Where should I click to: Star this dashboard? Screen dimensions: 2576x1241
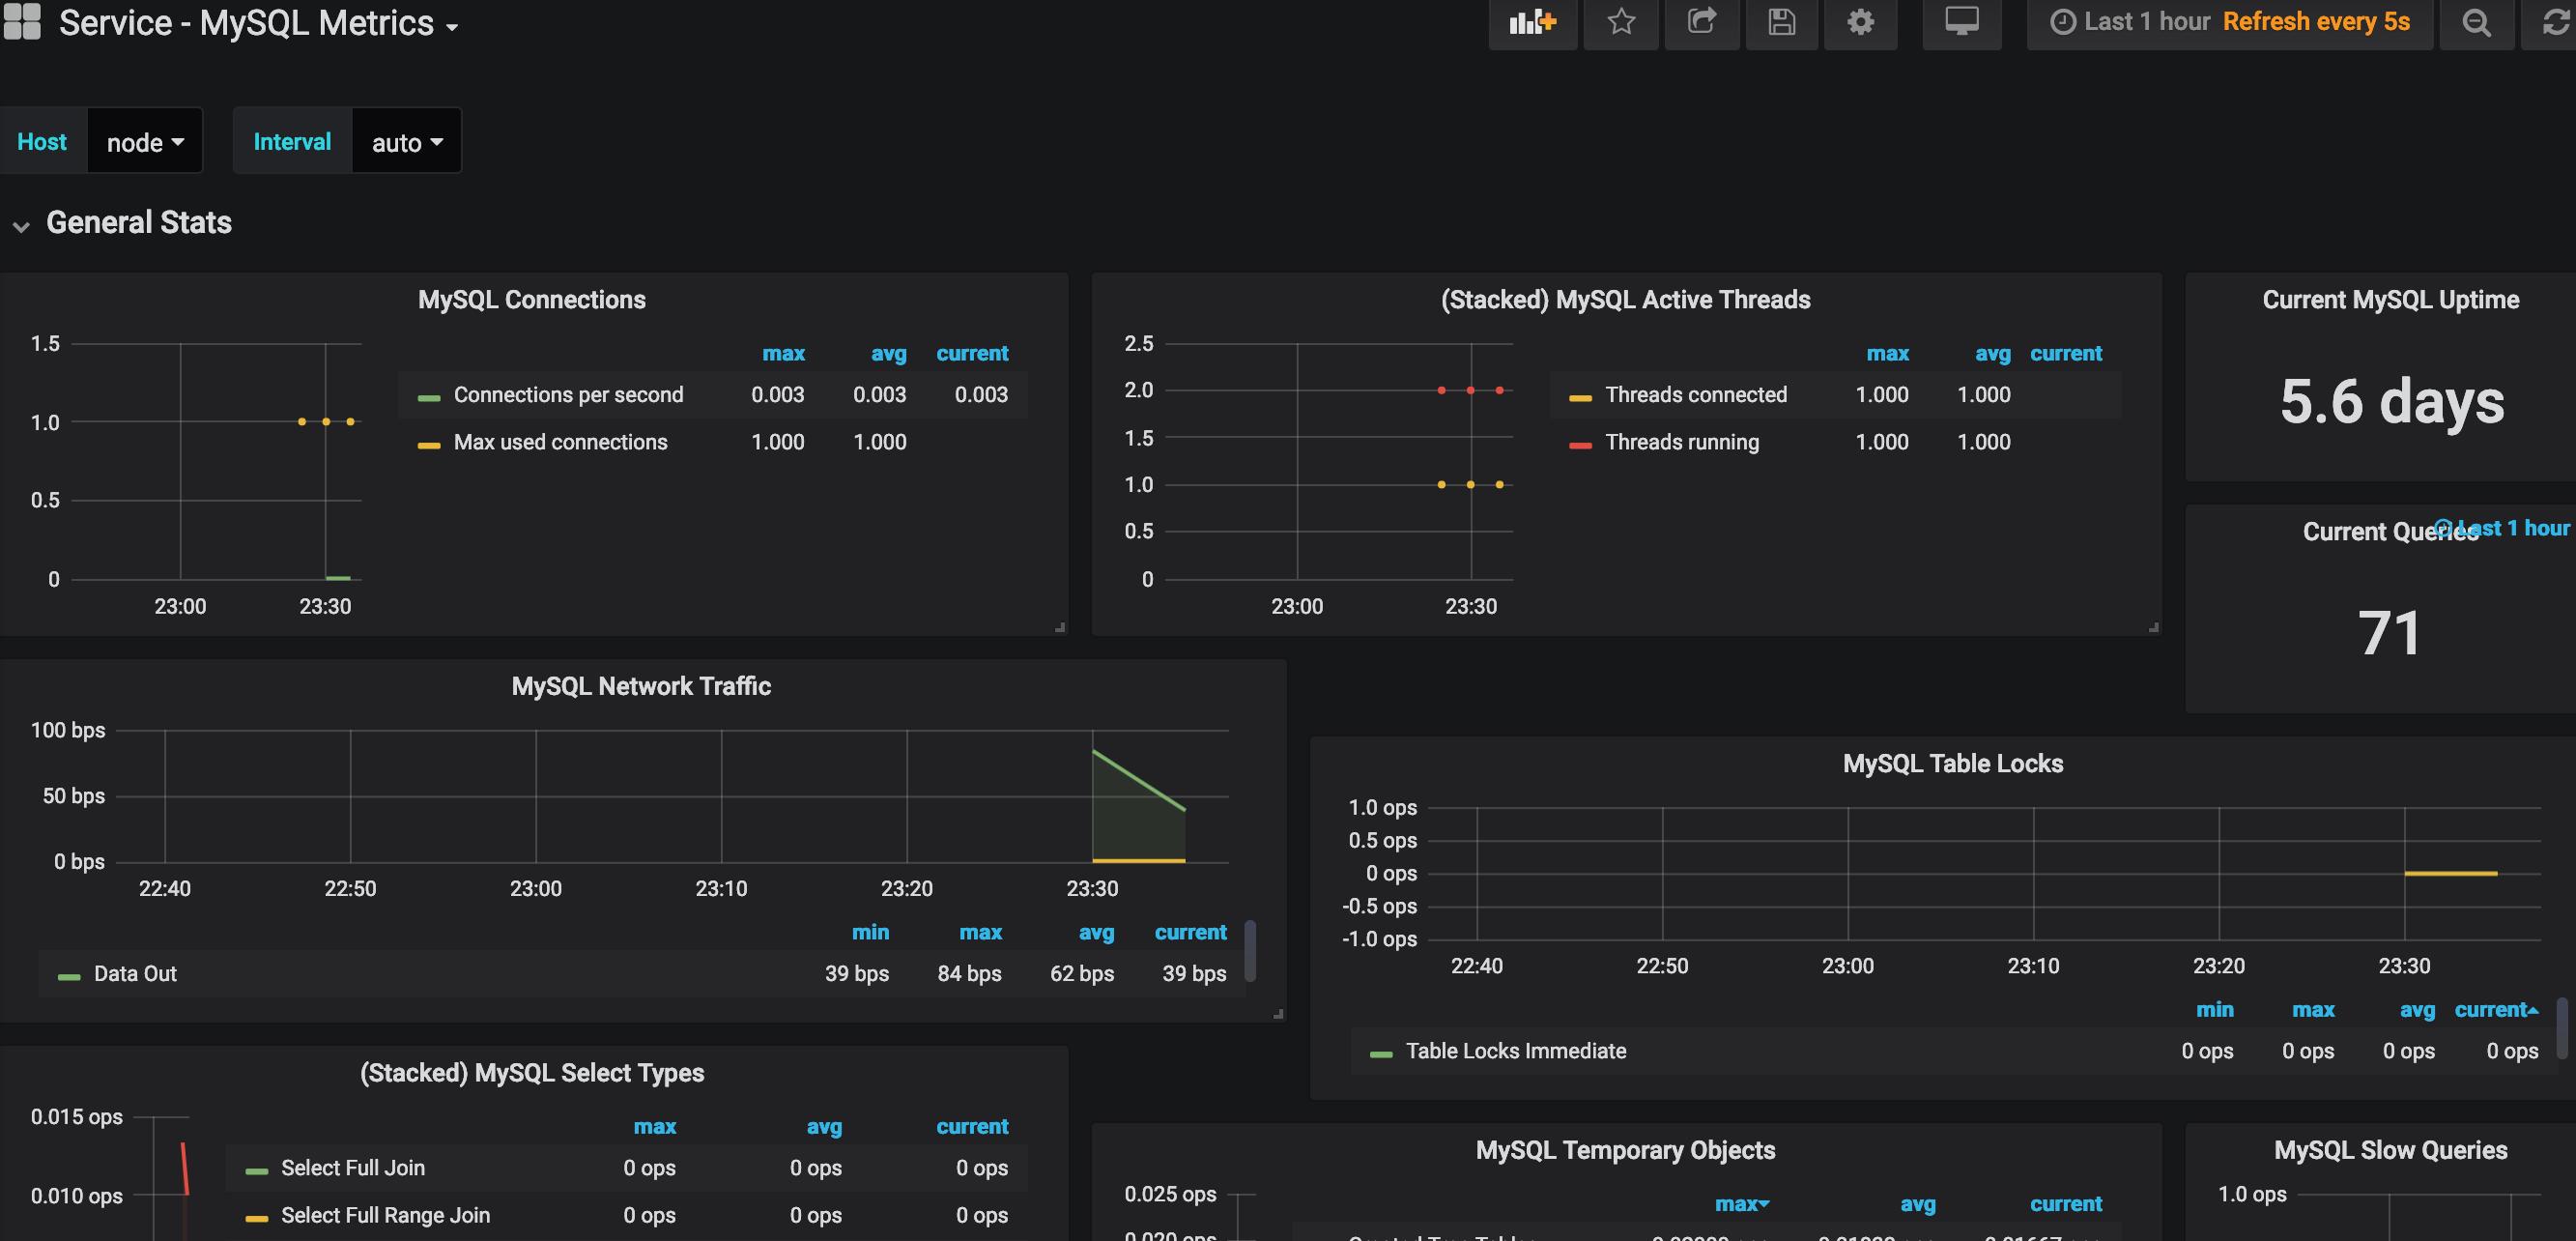click(x=1621, y=23)
